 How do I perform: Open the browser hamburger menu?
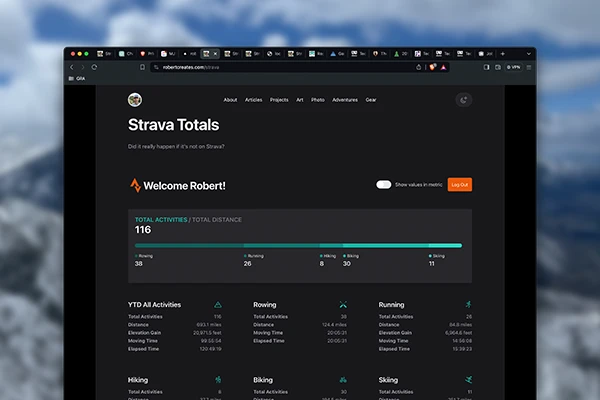529,67
